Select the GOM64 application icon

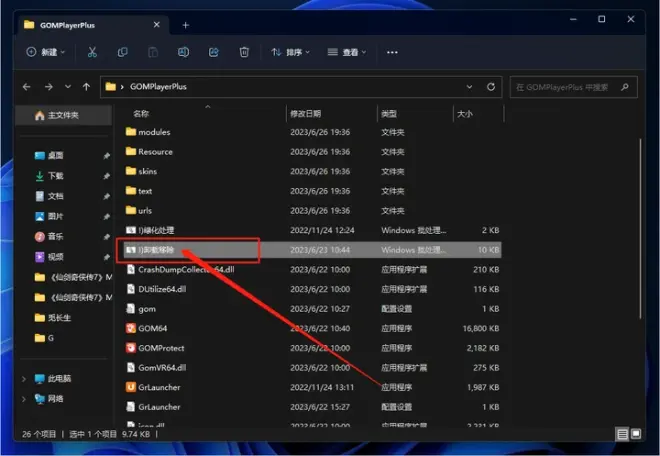pos(131,328)
